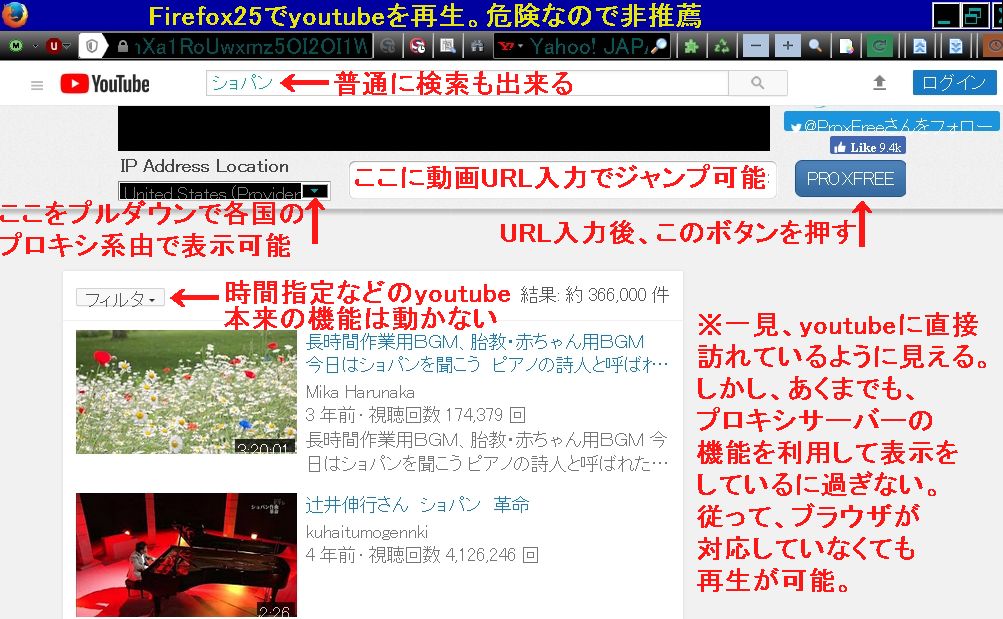1003x619 pixels.
Task: Click the magnifier in Yahoo search box
Action: pos(659,46)
